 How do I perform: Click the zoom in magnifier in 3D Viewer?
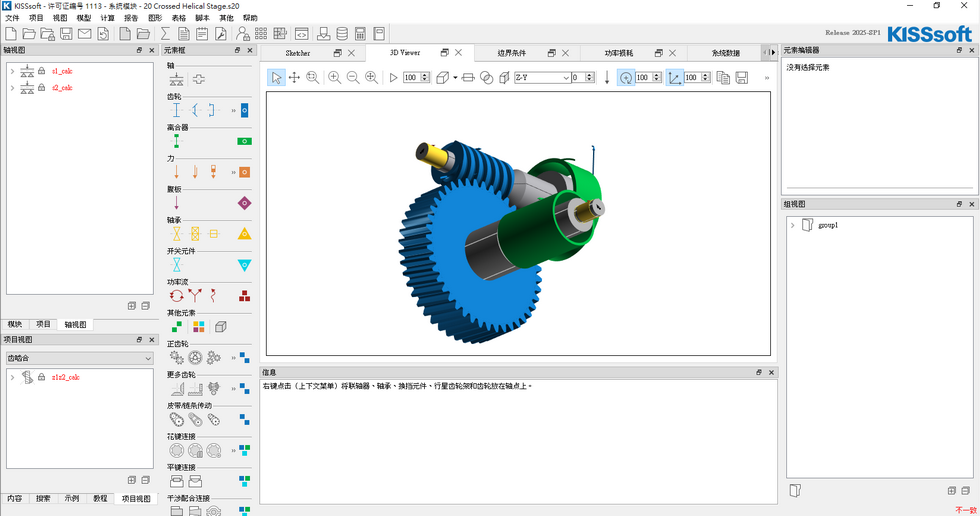334,77
